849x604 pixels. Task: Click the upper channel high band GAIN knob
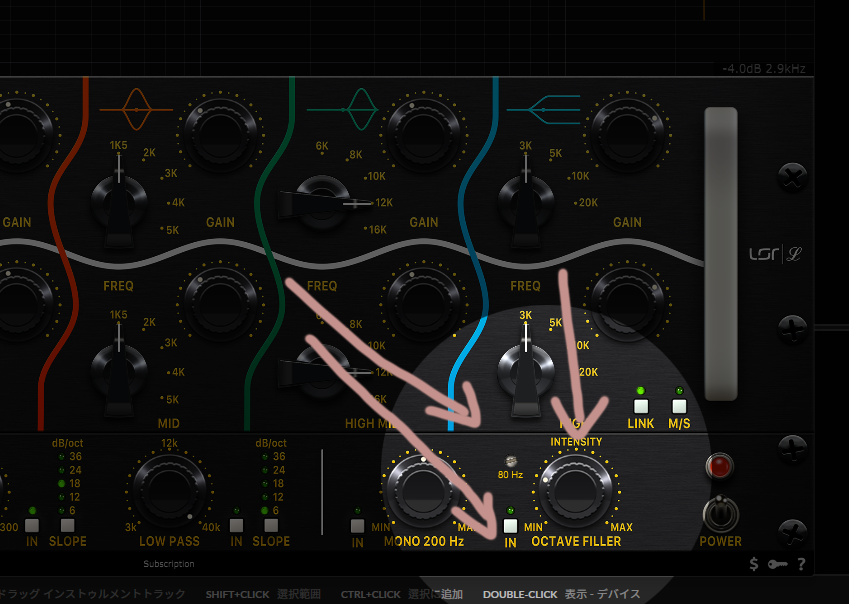coord(628,134)
